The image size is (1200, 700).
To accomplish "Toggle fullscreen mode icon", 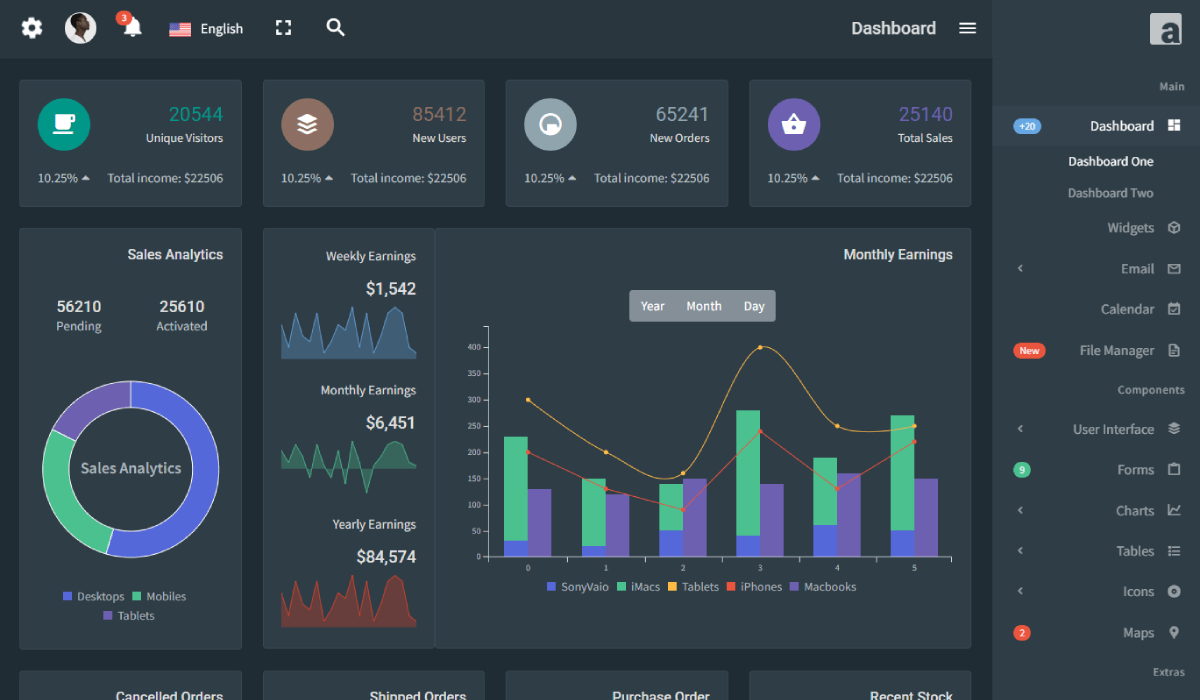I will (x=283, y=28).
